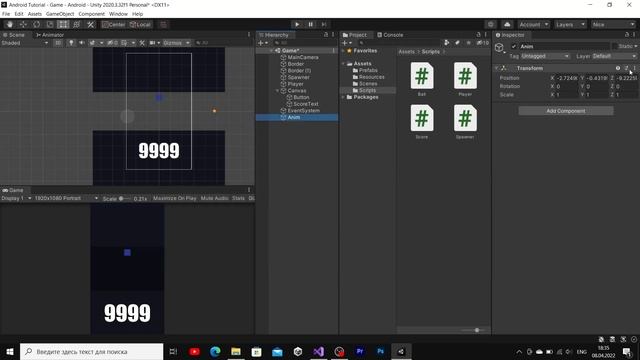Click the Project search field
The width and height of the screenshot is (640, 360).
point(398,43)
